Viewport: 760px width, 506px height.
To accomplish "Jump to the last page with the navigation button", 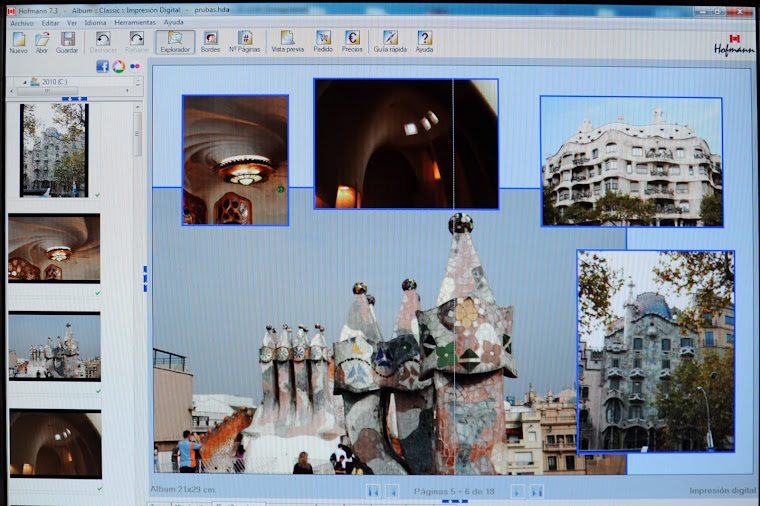I will pos(537,491).
